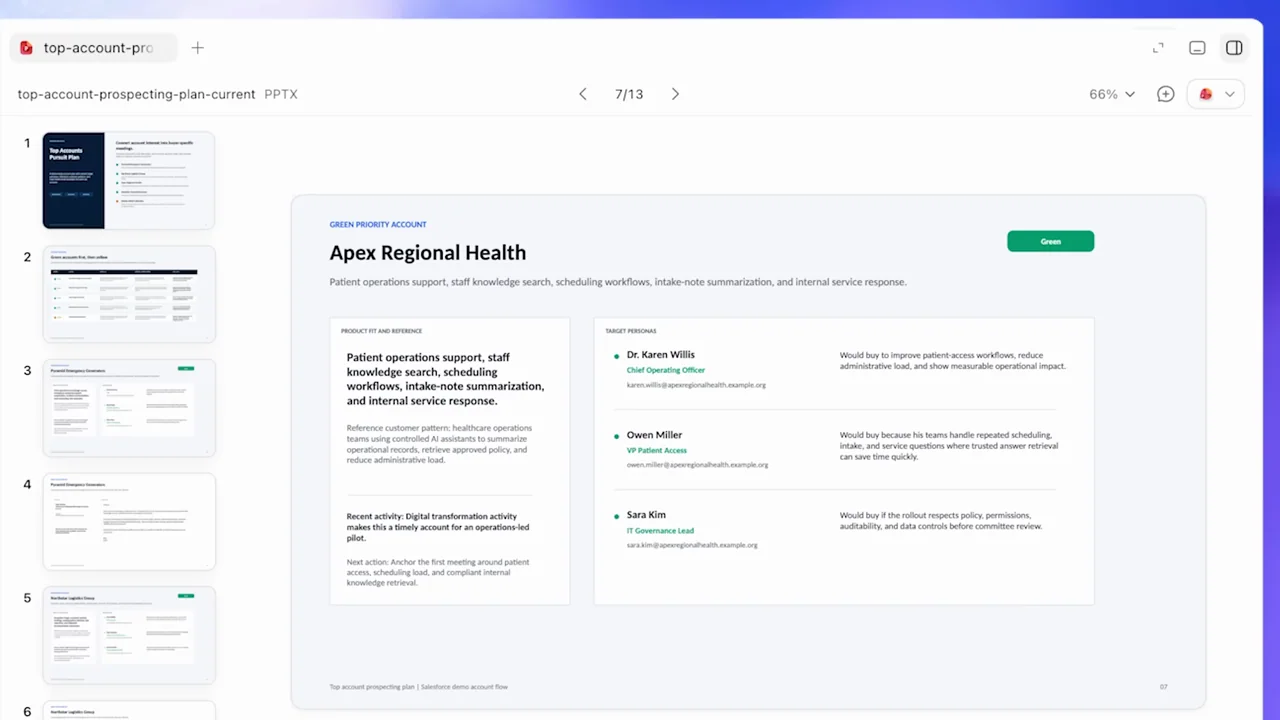Click owen.miller email address
The image size is (1280, 720).
[697, 465]
